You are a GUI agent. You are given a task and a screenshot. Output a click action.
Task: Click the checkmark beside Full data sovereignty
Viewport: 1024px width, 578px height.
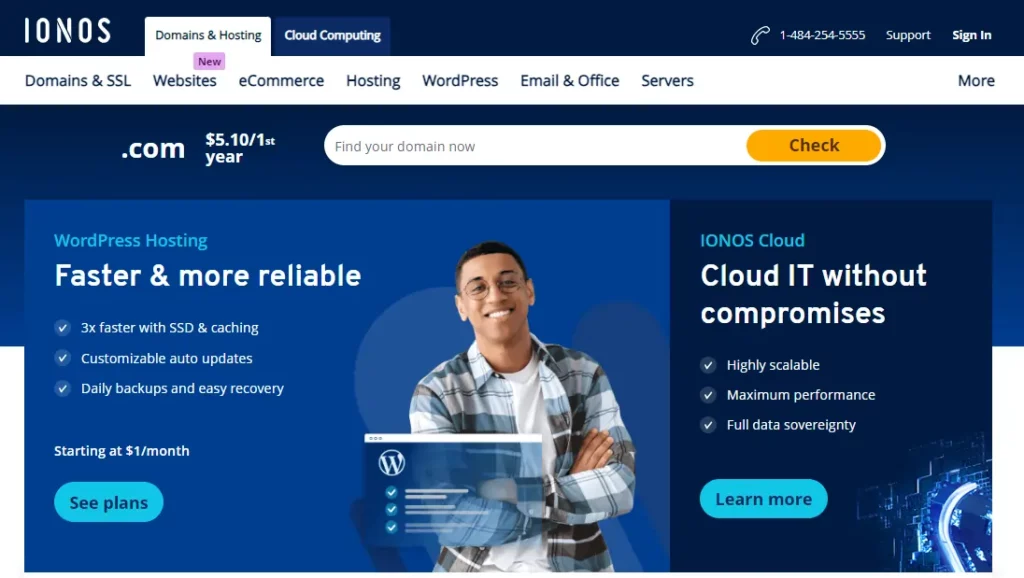(709, 425)
